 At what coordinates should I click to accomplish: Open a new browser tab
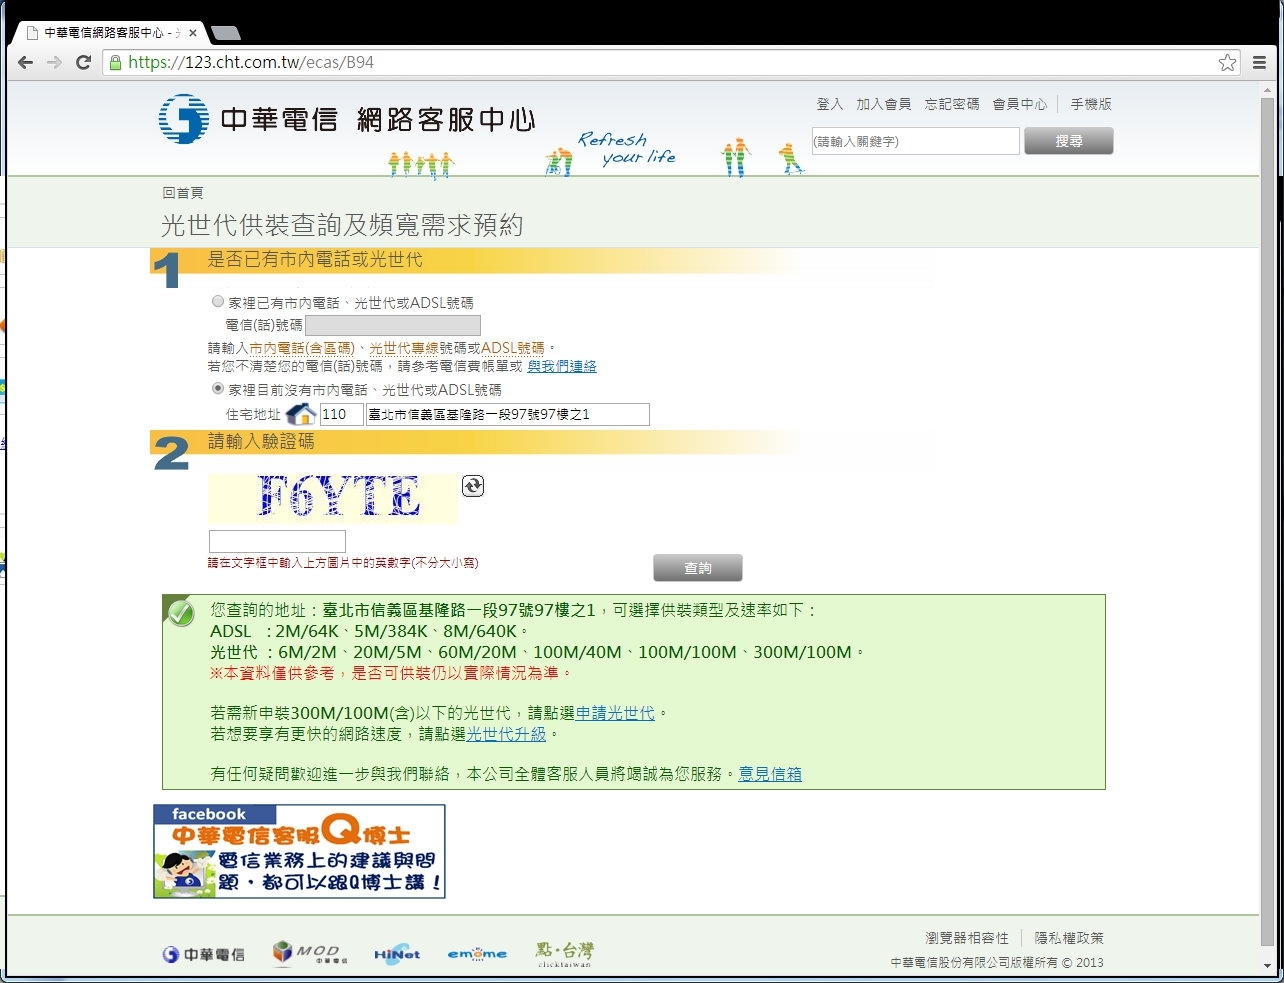pos(225,33)
